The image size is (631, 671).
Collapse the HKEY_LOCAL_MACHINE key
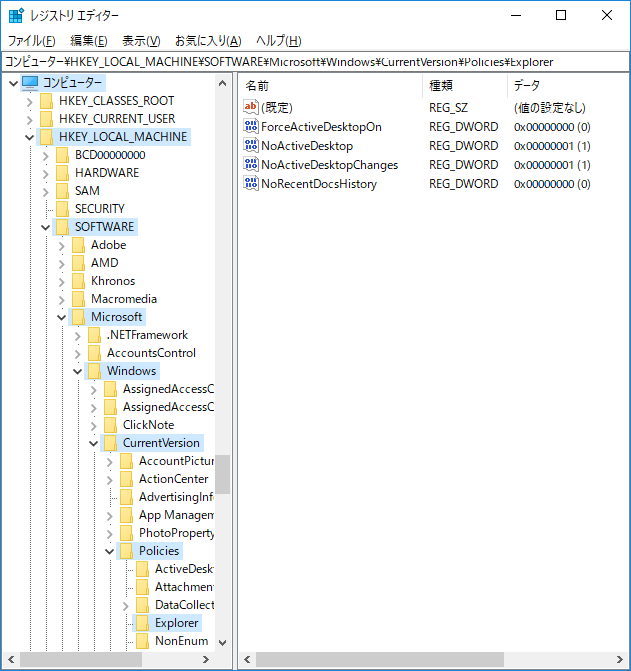[x=29, y=137]
